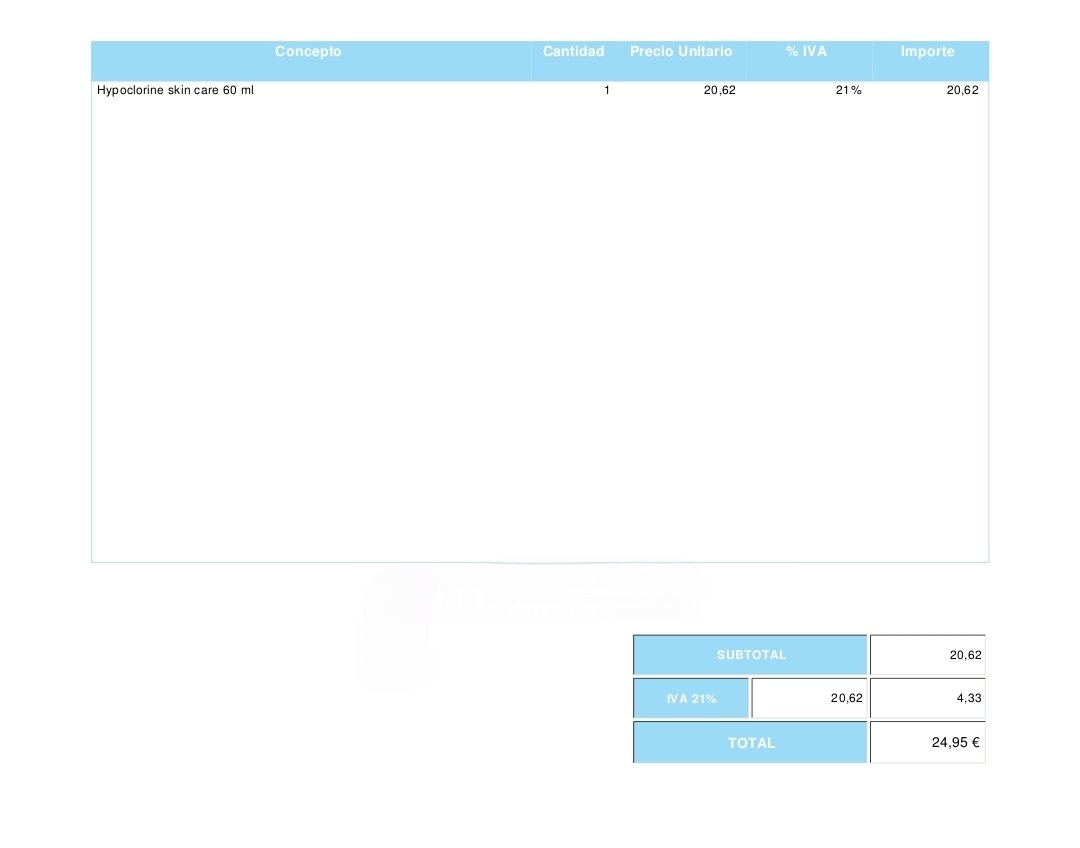Image resolution: width=1080 pixels, height=848 pixels.
Task: Select the IVA amount 4,33
Action: (x=969, y=698)
